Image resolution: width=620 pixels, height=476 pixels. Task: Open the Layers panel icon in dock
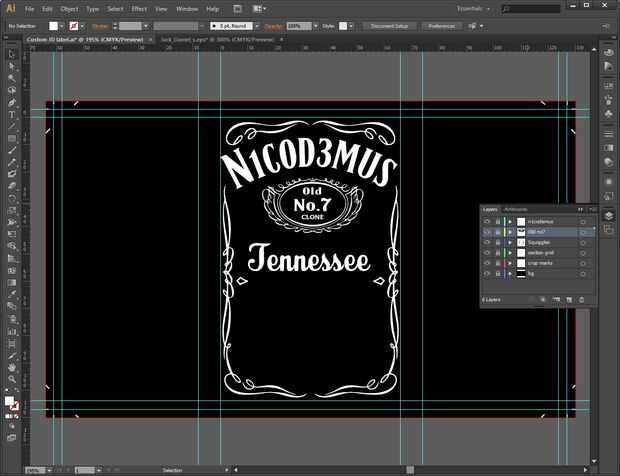point(609,214)
